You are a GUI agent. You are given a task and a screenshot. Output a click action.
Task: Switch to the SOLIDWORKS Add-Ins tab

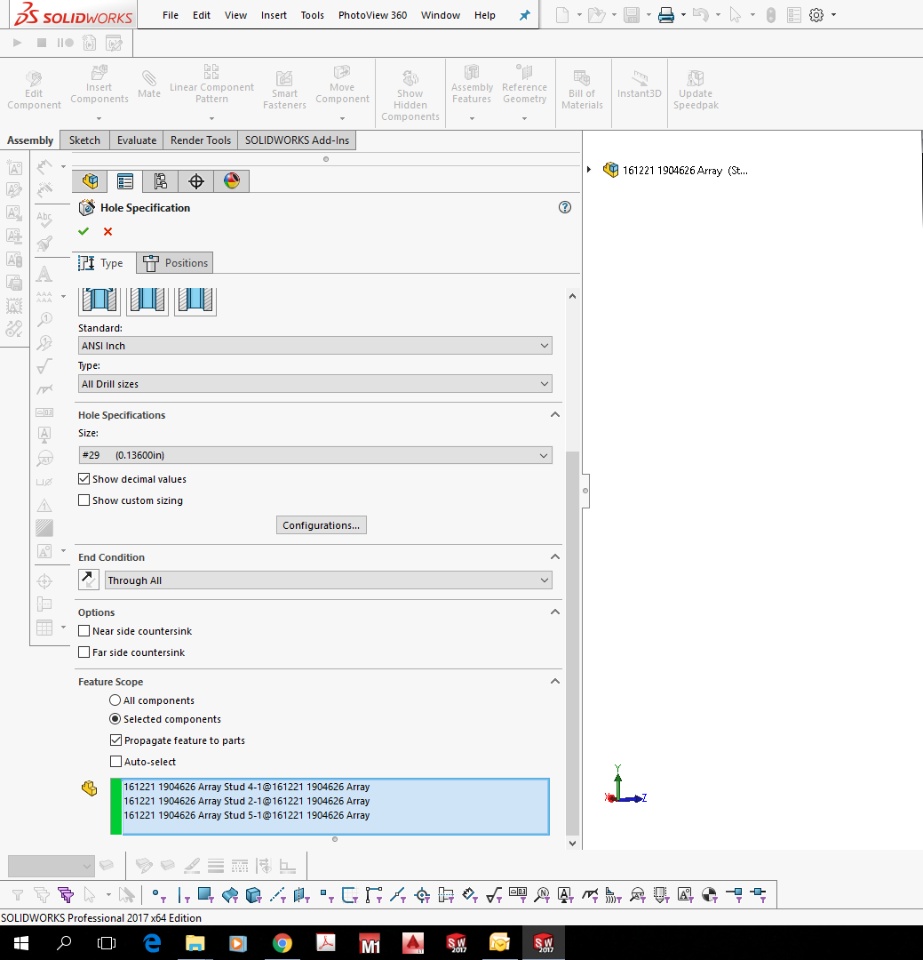point(297,140)
